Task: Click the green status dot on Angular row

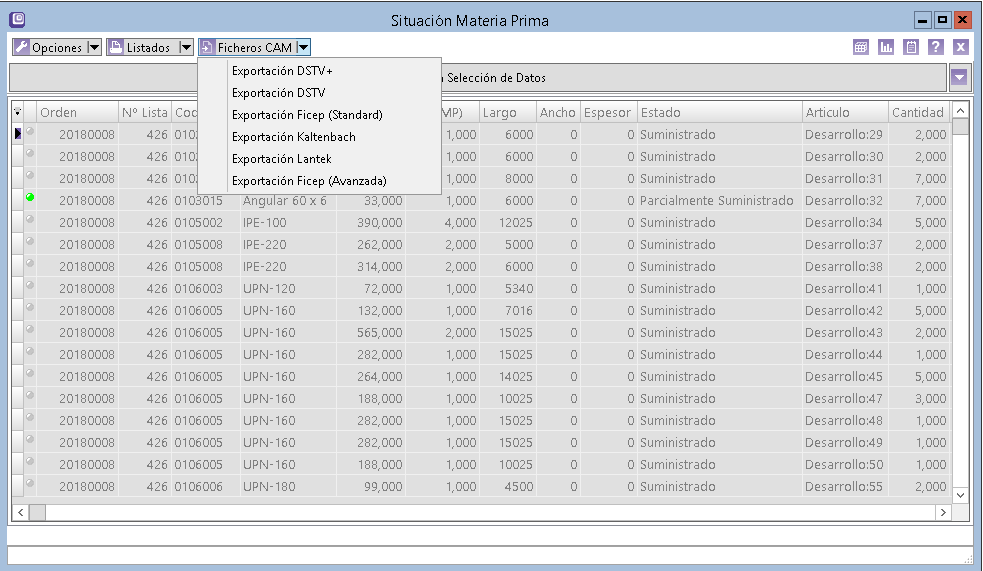Action: [x=30, y=200]
